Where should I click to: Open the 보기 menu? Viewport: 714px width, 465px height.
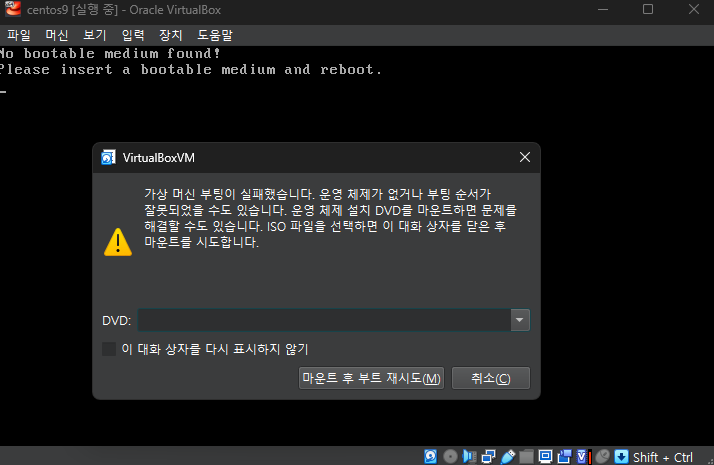pyautogui.click(x=95, y=35)
